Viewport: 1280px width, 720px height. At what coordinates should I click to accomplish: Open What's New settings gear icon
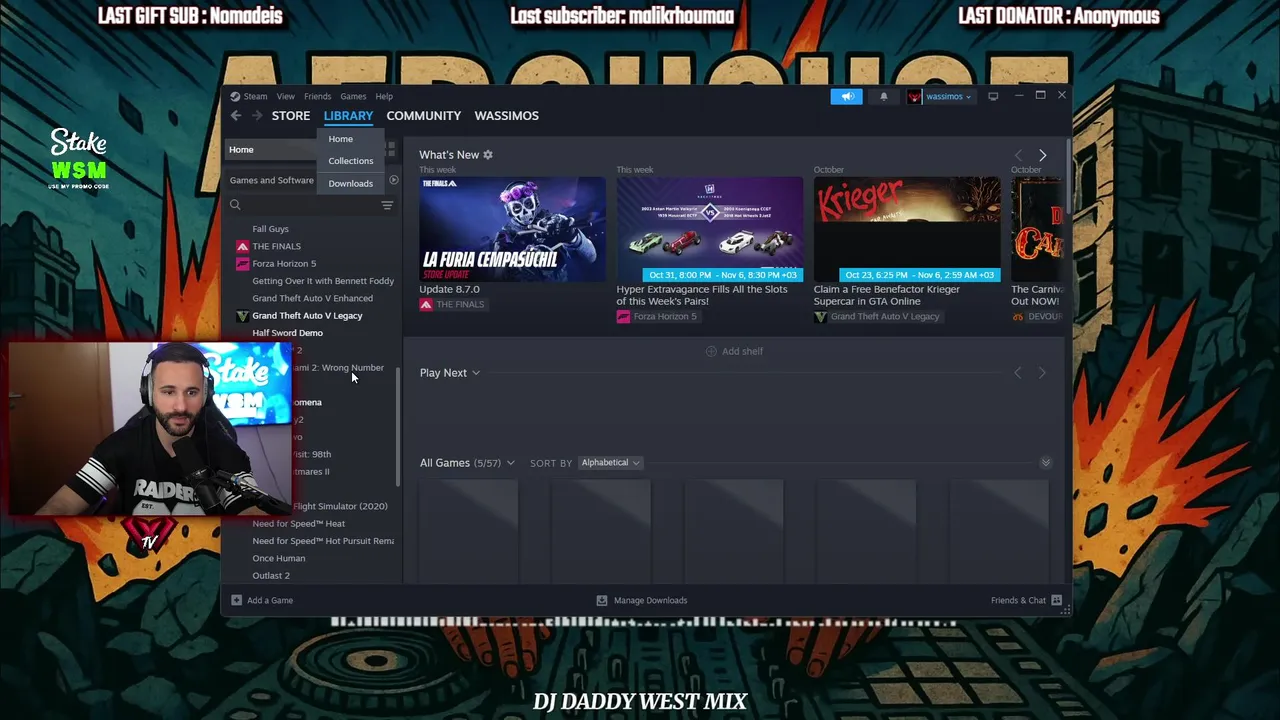click(488, 155)
